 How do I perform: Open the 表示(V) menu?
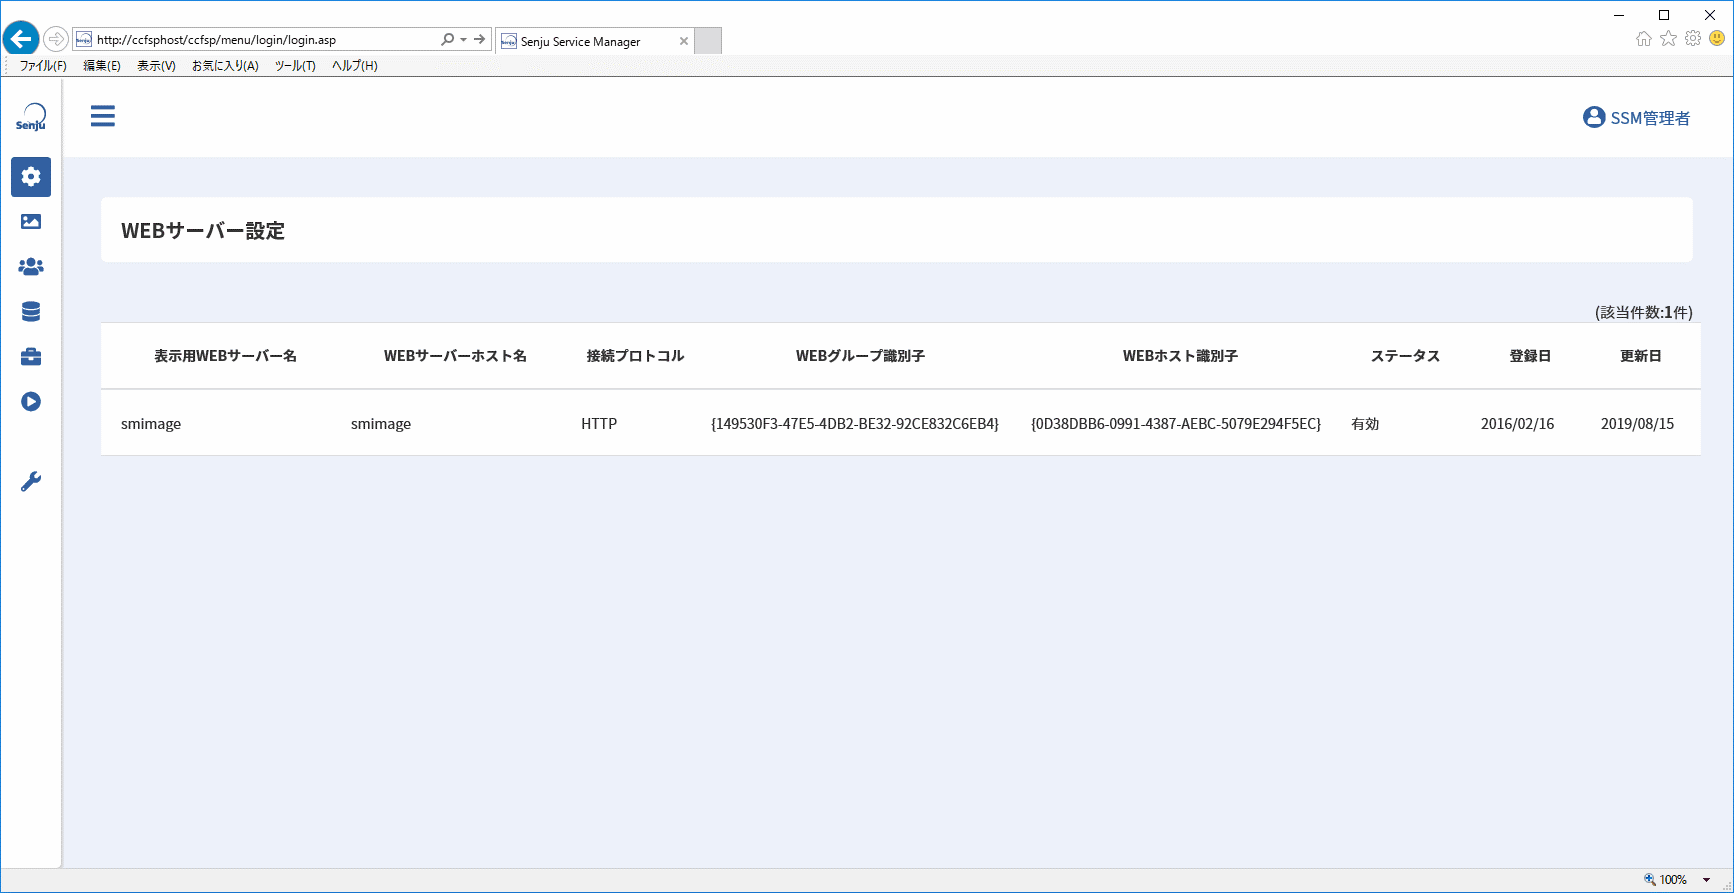coord(156,66)
